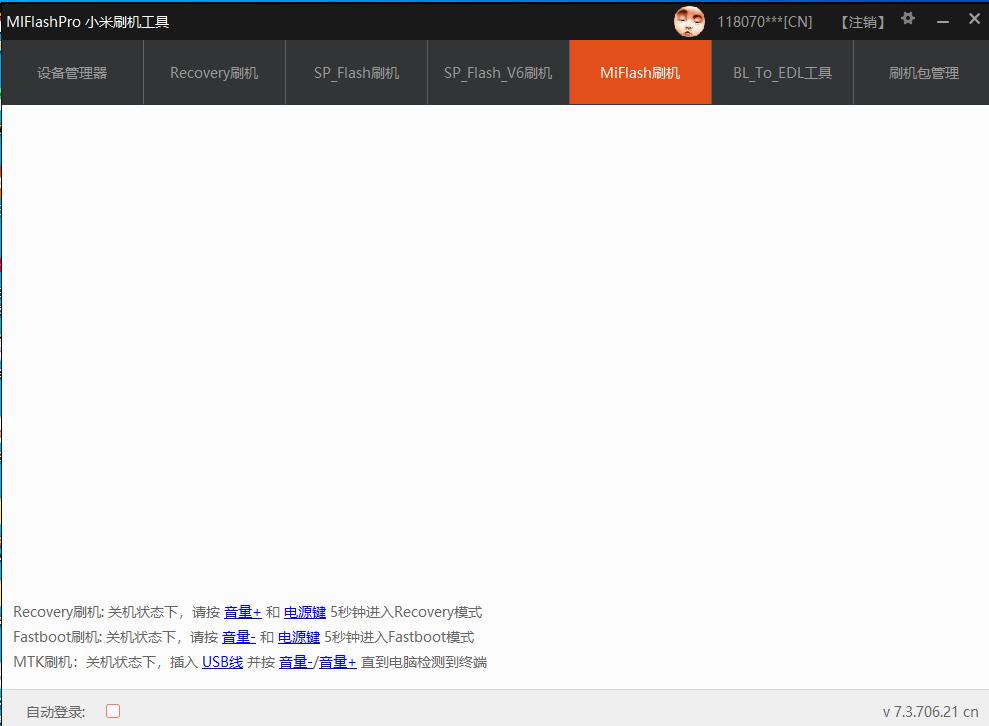Switch to the 刷机包管理 tab
Viewport: 989px width, 726px height.
[x=925, y=72]
